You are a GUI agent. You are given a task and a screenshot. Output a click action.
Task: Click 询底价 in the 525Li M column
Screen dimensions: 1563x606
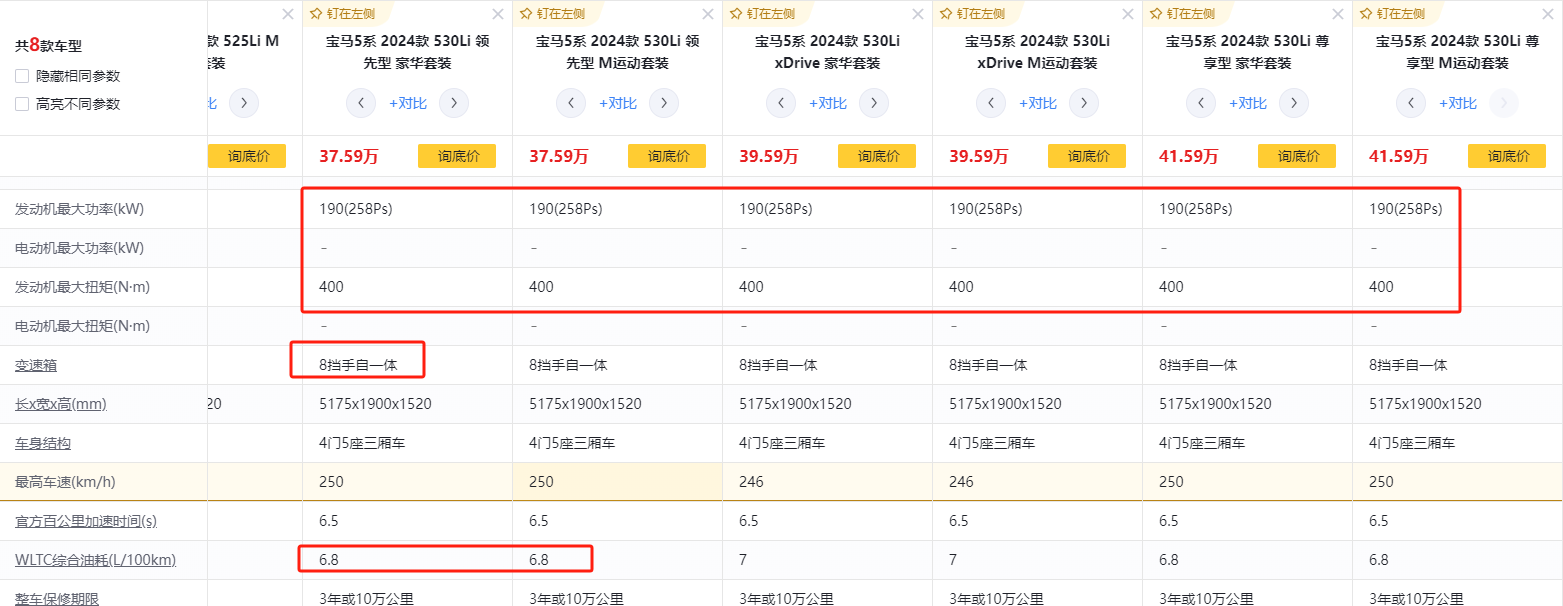coord(247,156)
